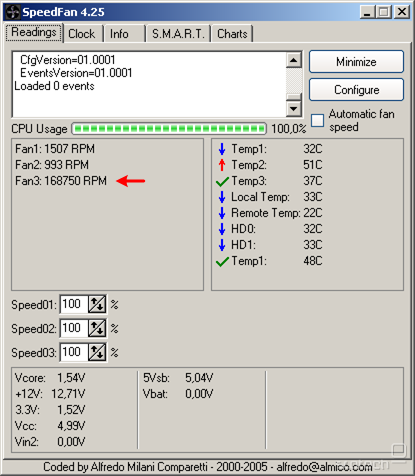Image resolution: width=415 pixels, height=476 pixels.
Task: Click the Speed01 value field
Action: (74, 304)
